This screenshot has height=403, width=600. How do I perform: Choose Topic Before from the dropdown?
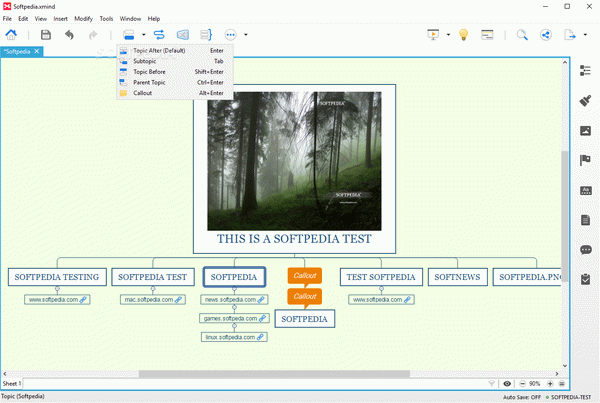click(175, 72)
